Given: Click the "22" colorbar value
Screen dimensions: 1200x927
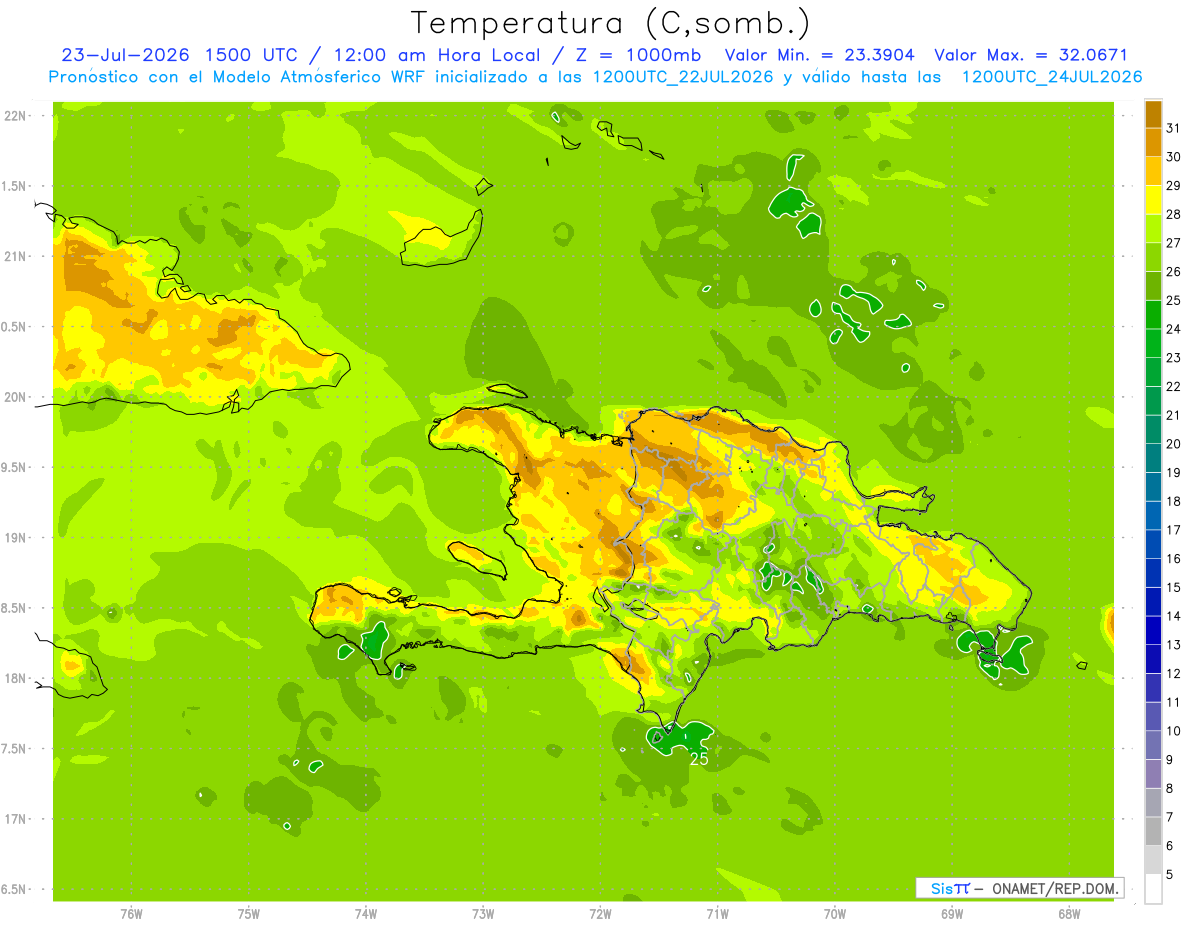Looking at the screenshot, I should 1174,386.
